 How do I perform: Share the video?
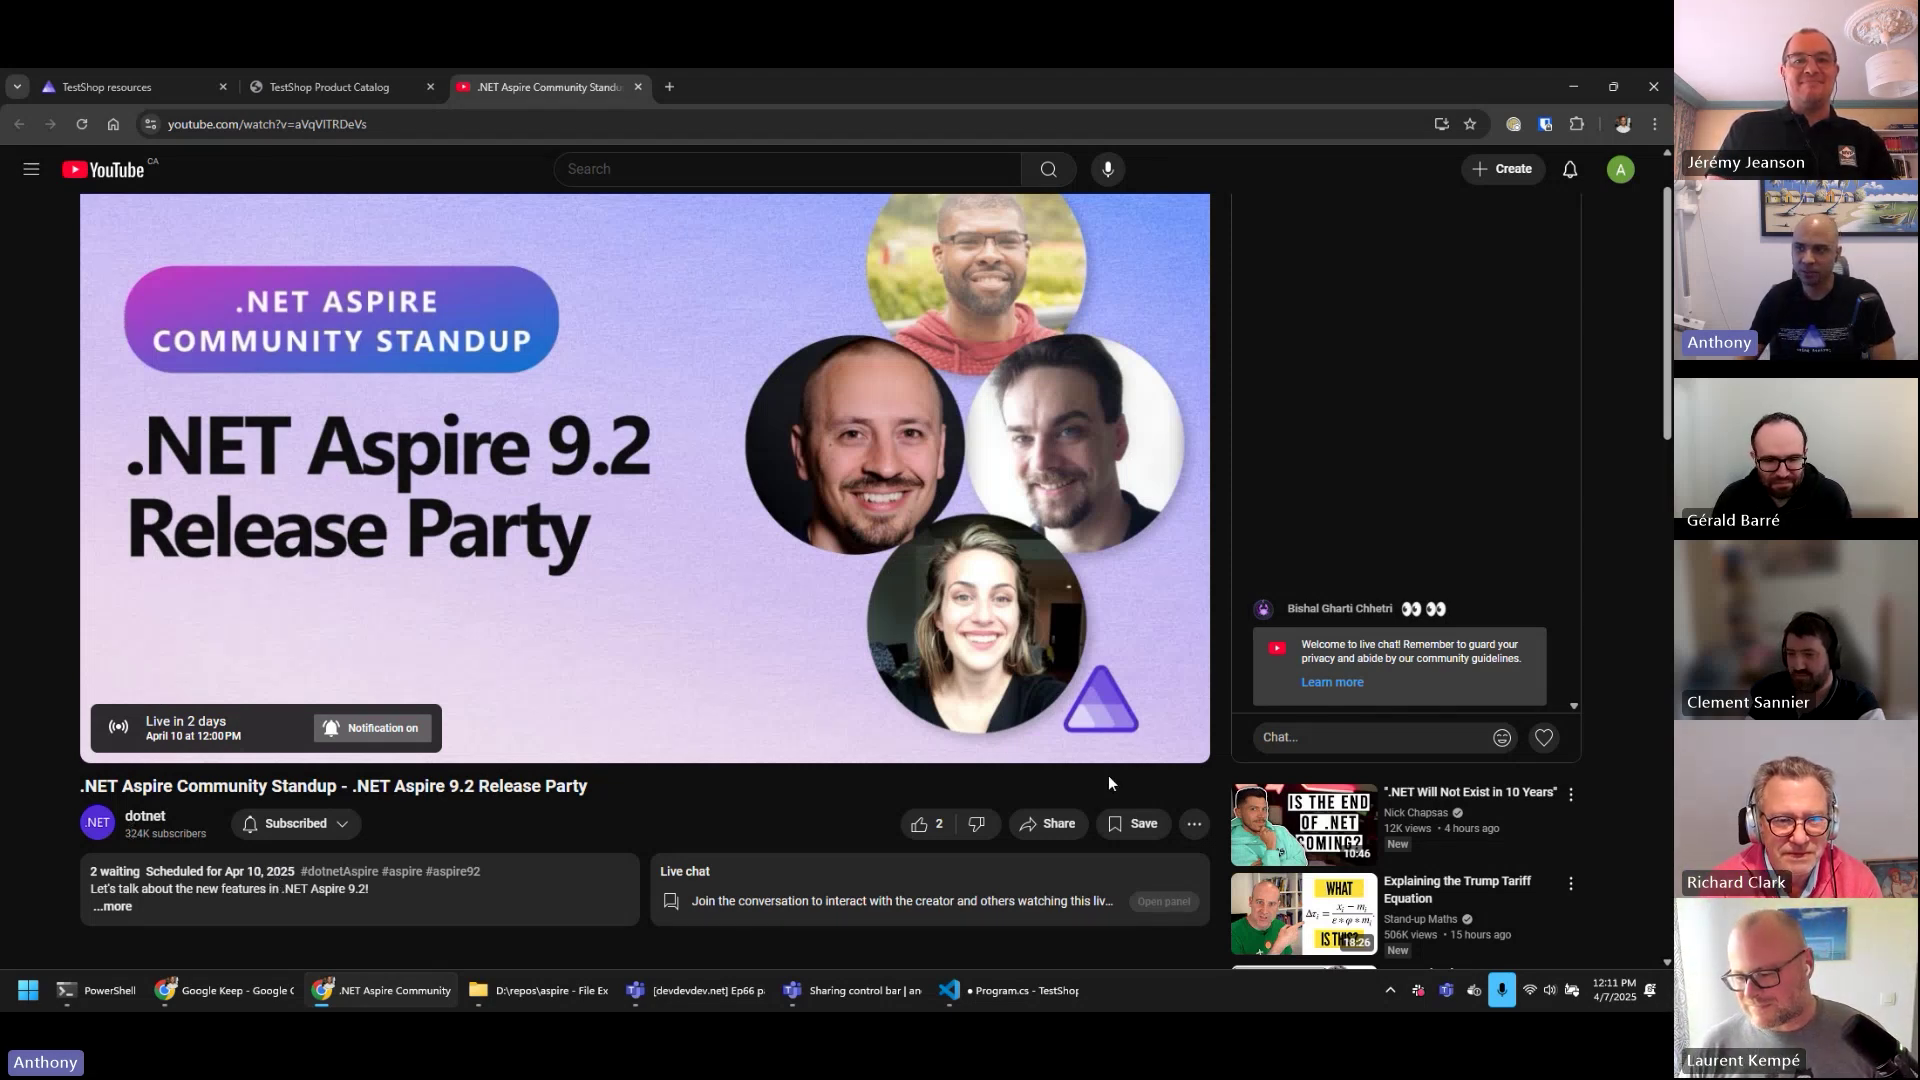pos(1048,824)
